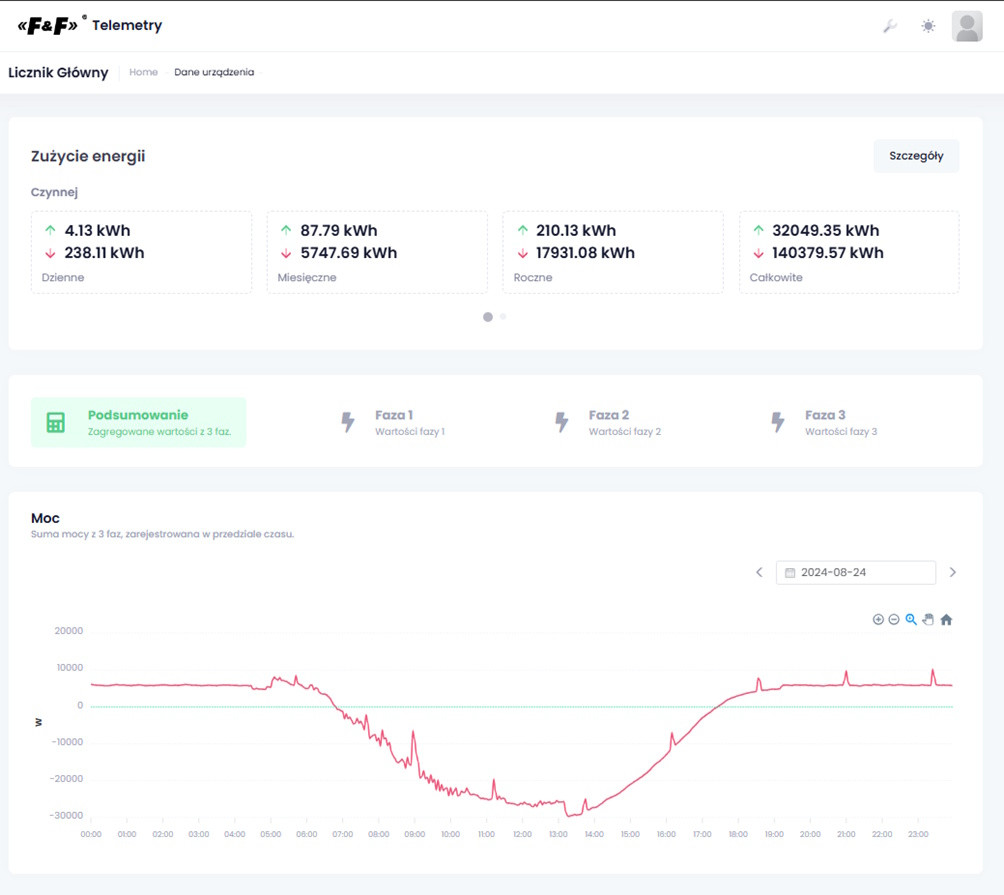Show second energy carousel page dot
This screenshot has width=1004, height=895.
tap(503, 317)
